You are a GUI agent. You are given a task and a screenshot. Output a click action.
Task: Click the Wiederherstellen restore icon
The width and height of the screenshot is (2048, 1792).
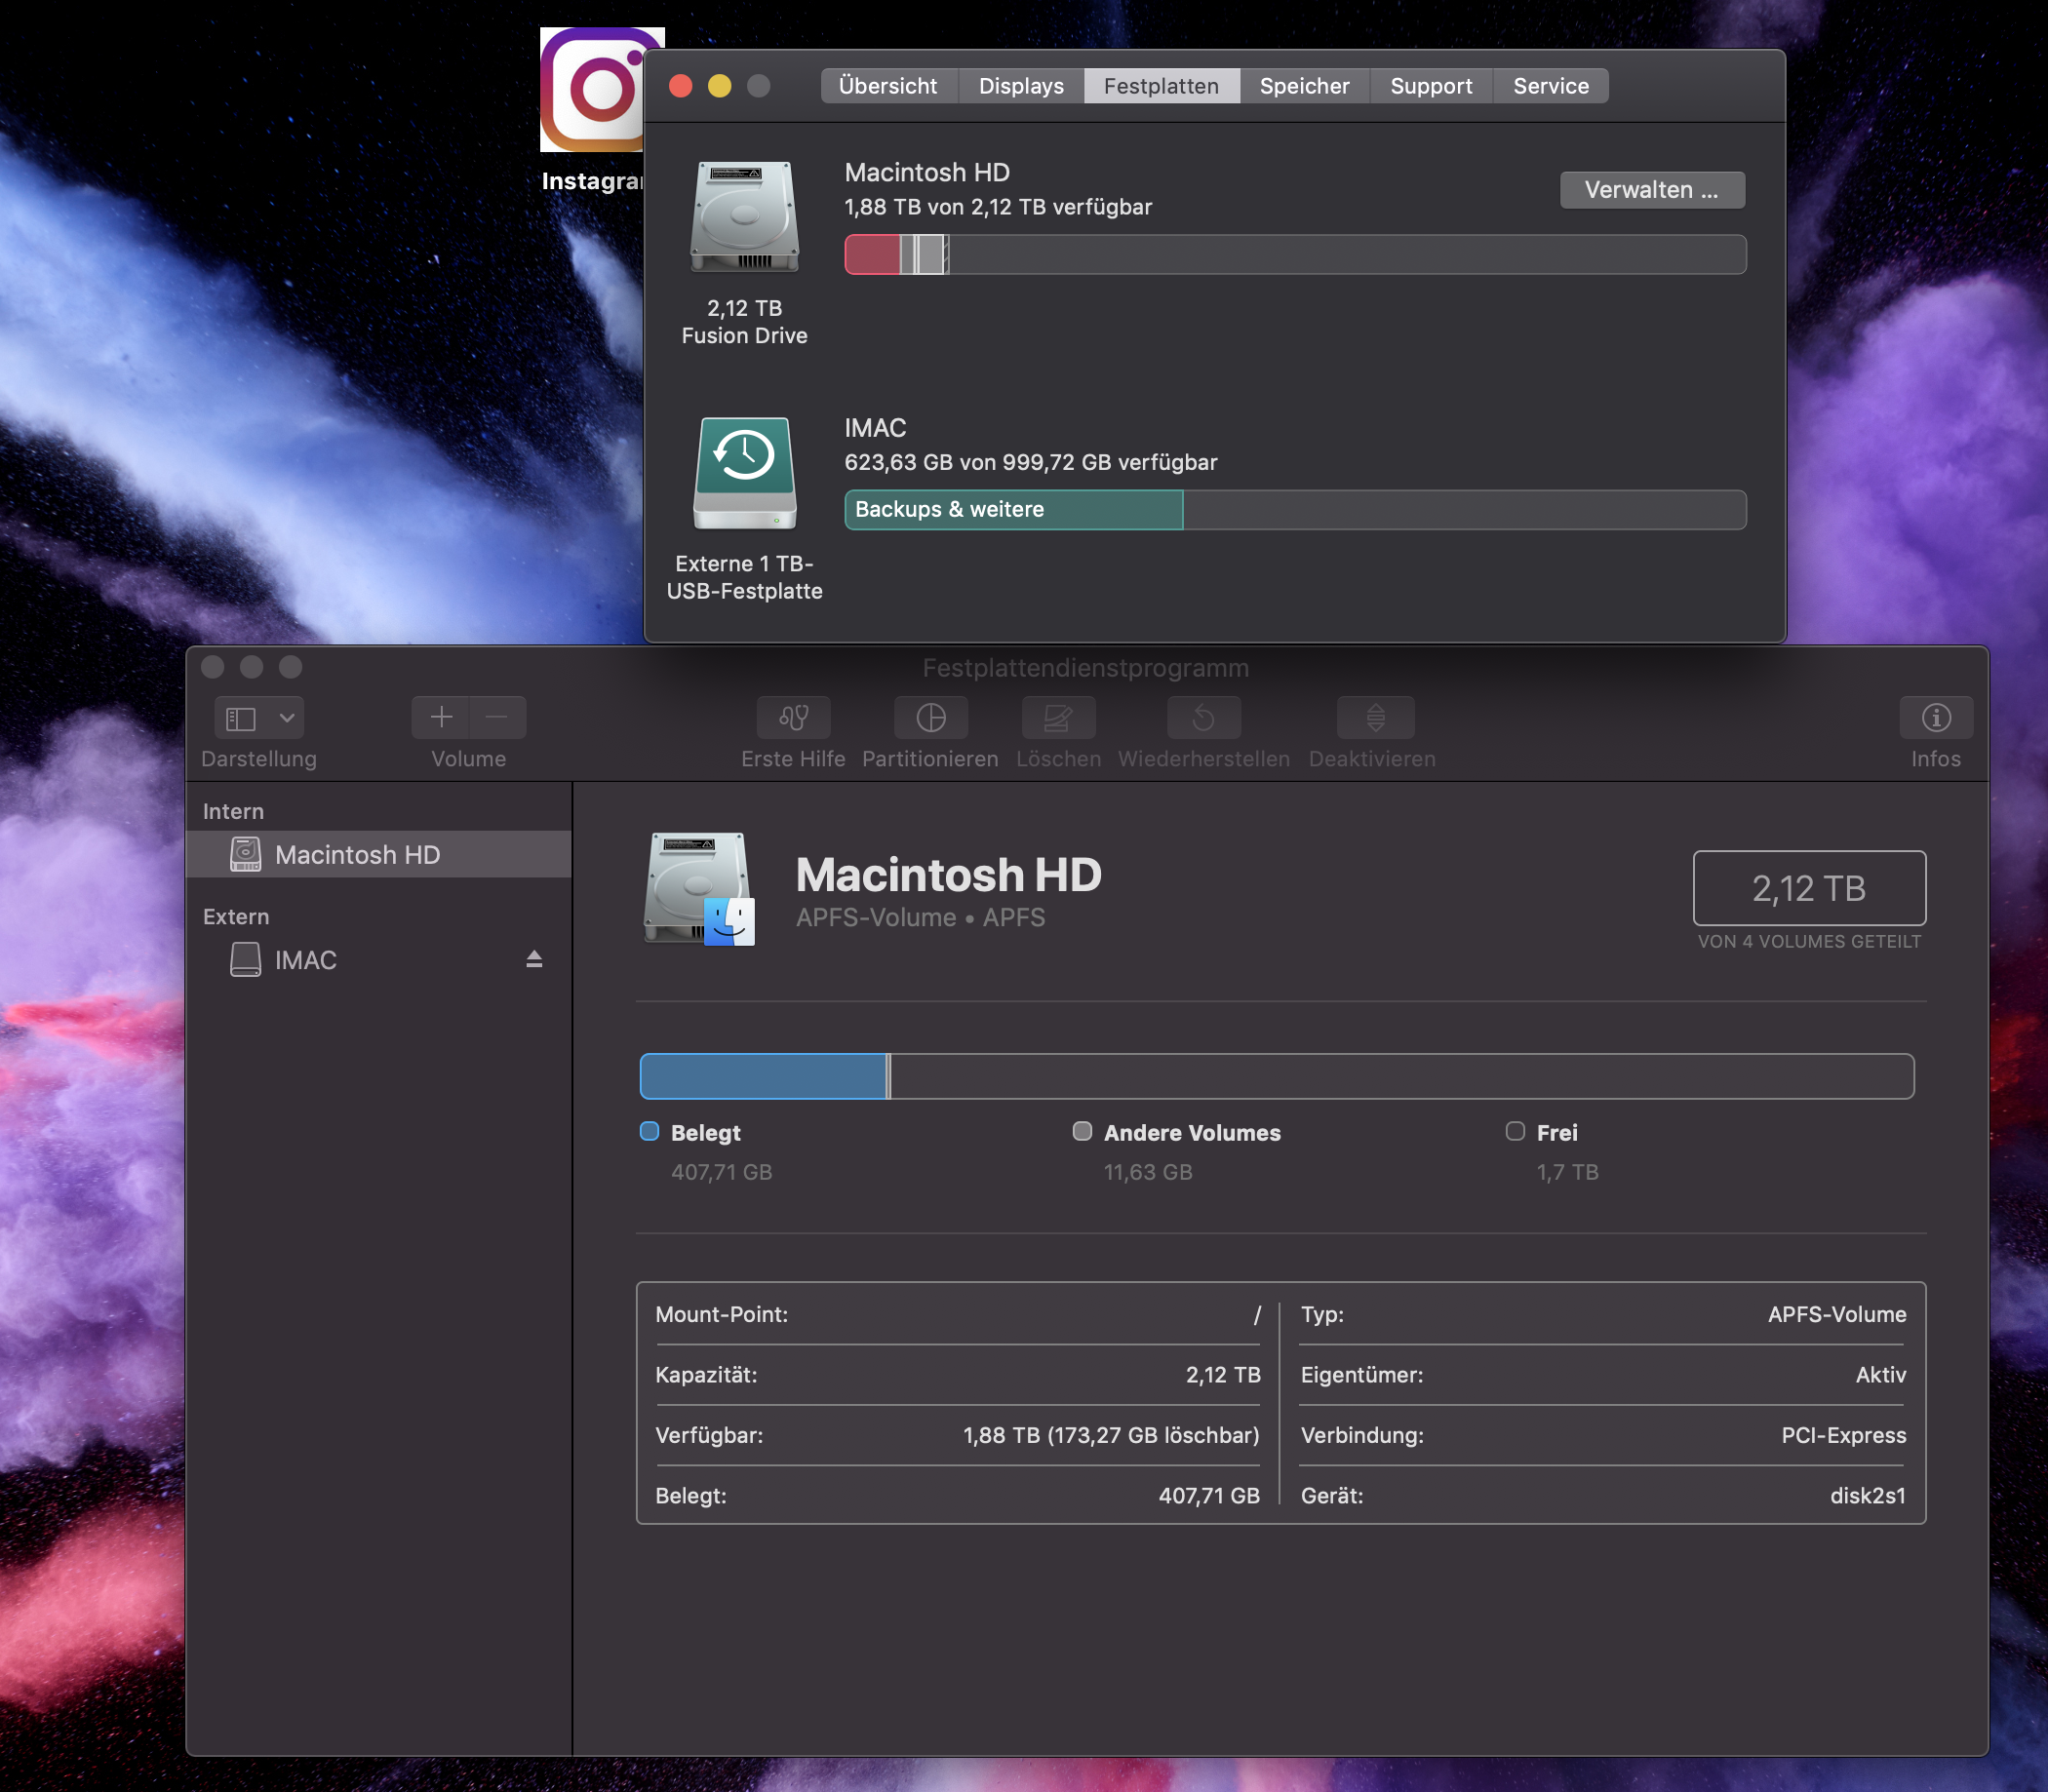point(1203,717)
